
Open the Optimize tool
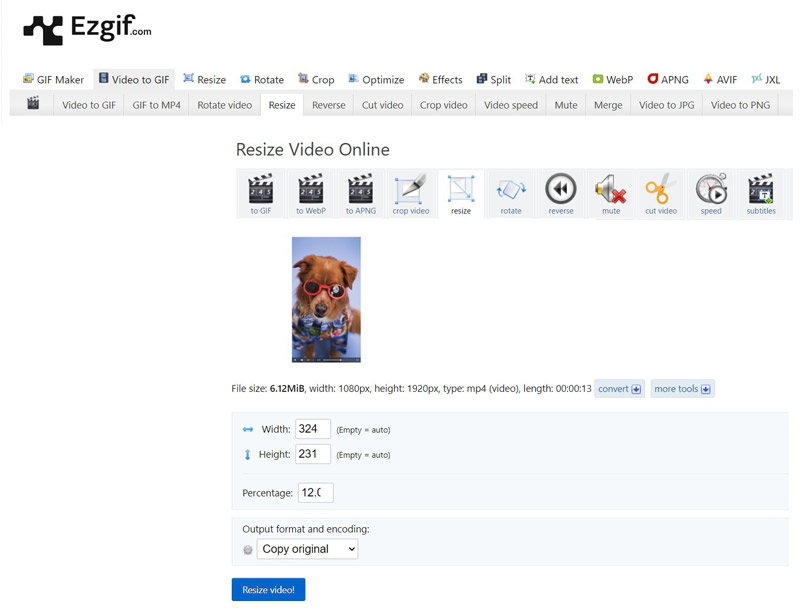tap(376, 80)
